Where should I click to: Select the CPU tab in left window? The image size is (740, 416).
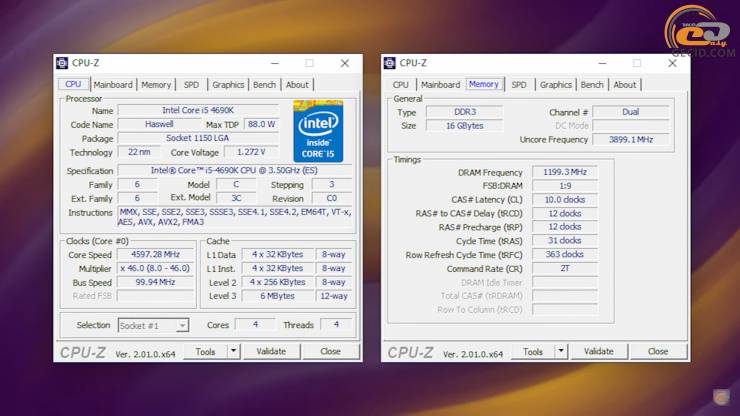click(73, 84)
